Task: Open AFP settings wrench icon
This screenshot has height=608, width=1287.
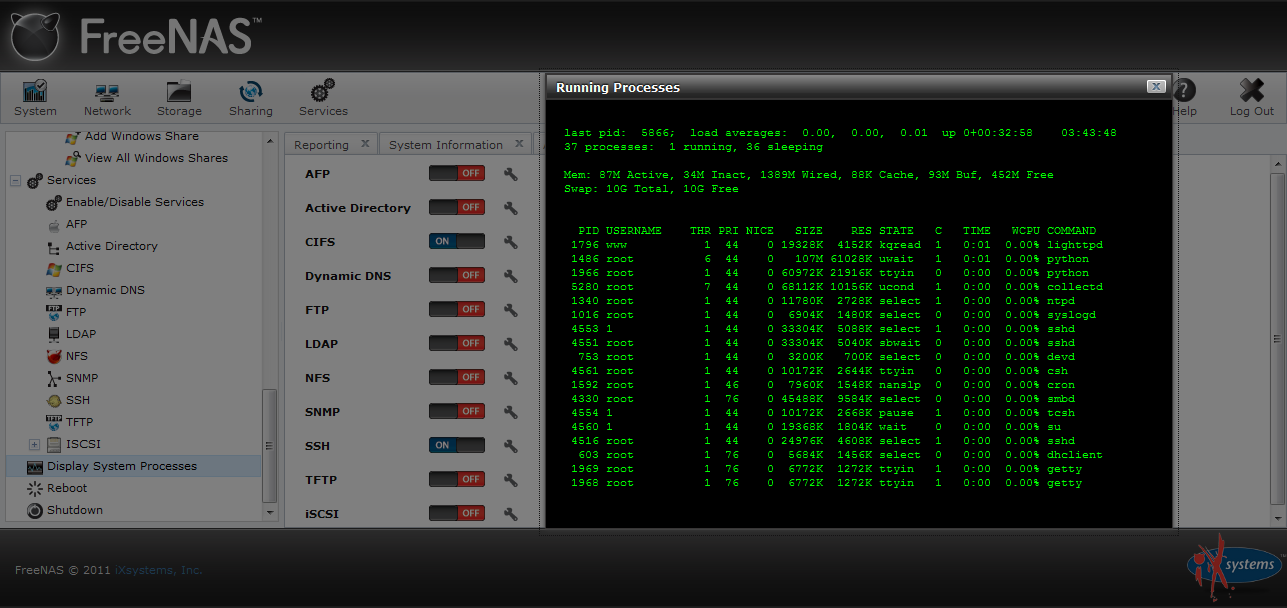Action: tap(510, 174)
